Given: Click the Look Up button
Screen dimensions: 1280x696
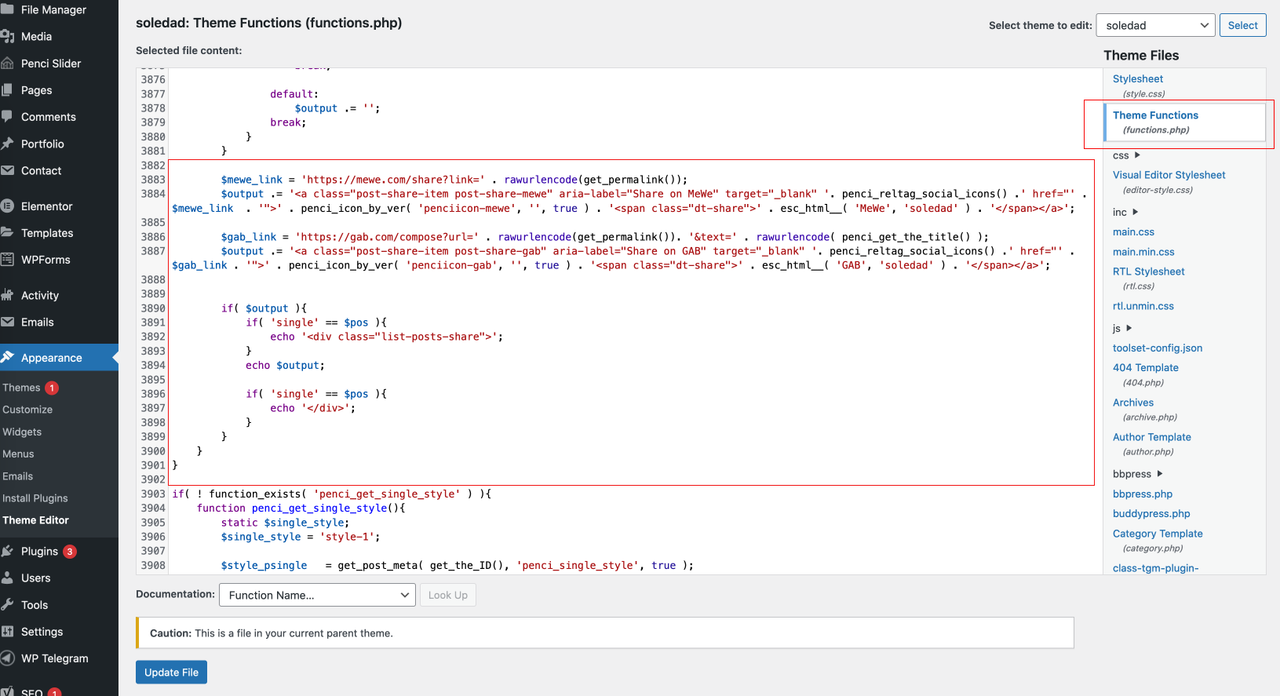Looking at the screenshot, I should (x=448, y=595).
